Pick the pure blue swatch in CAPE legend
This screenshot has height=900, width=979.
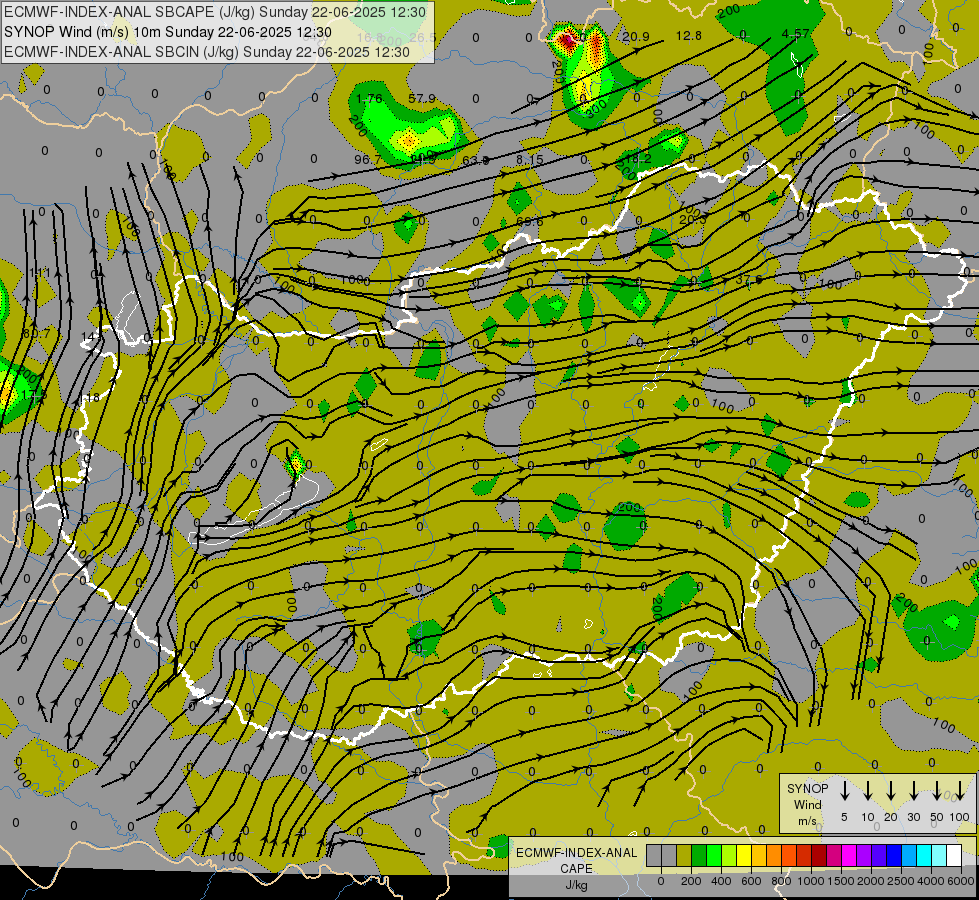(895, 856)
